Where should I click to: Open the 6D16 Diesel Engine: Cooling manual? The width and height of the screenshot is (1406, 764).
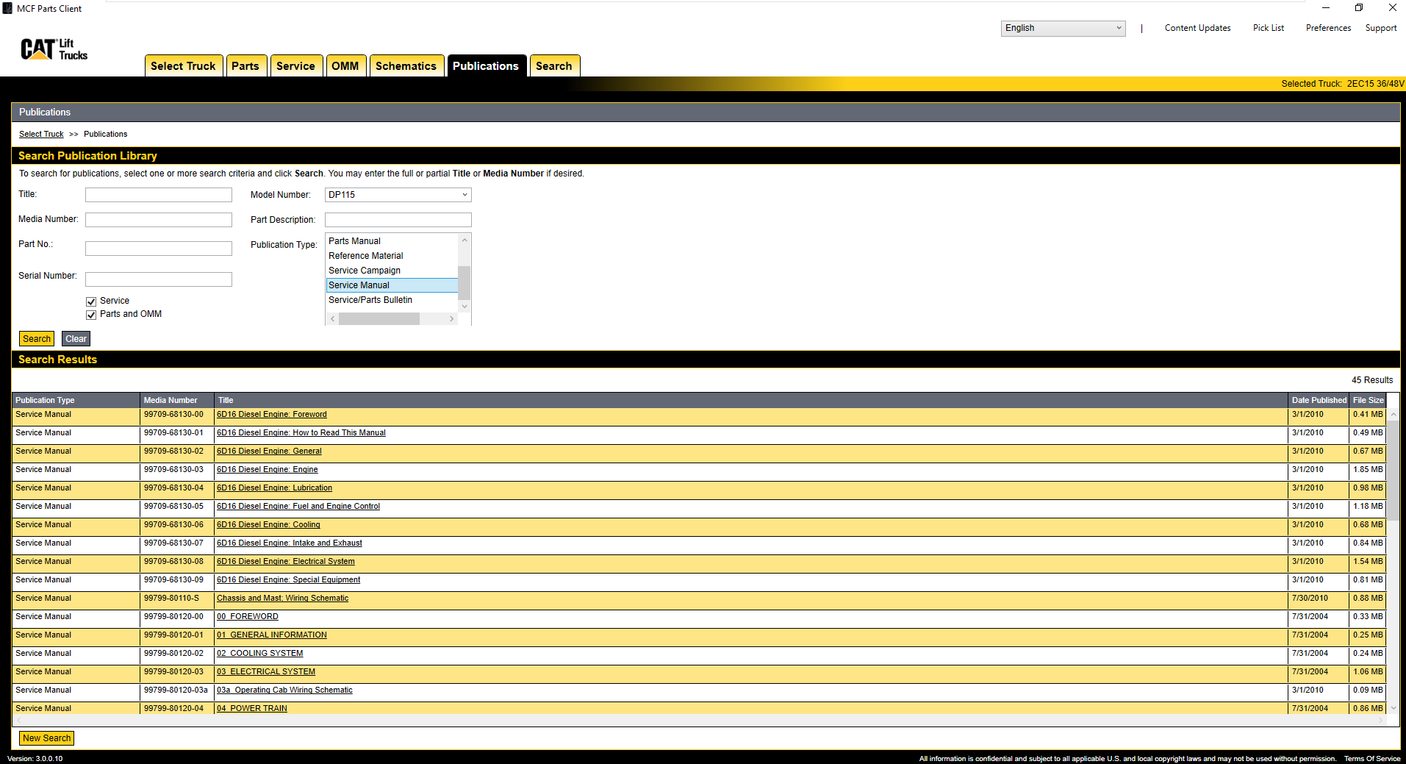click(x=268, y=524)
